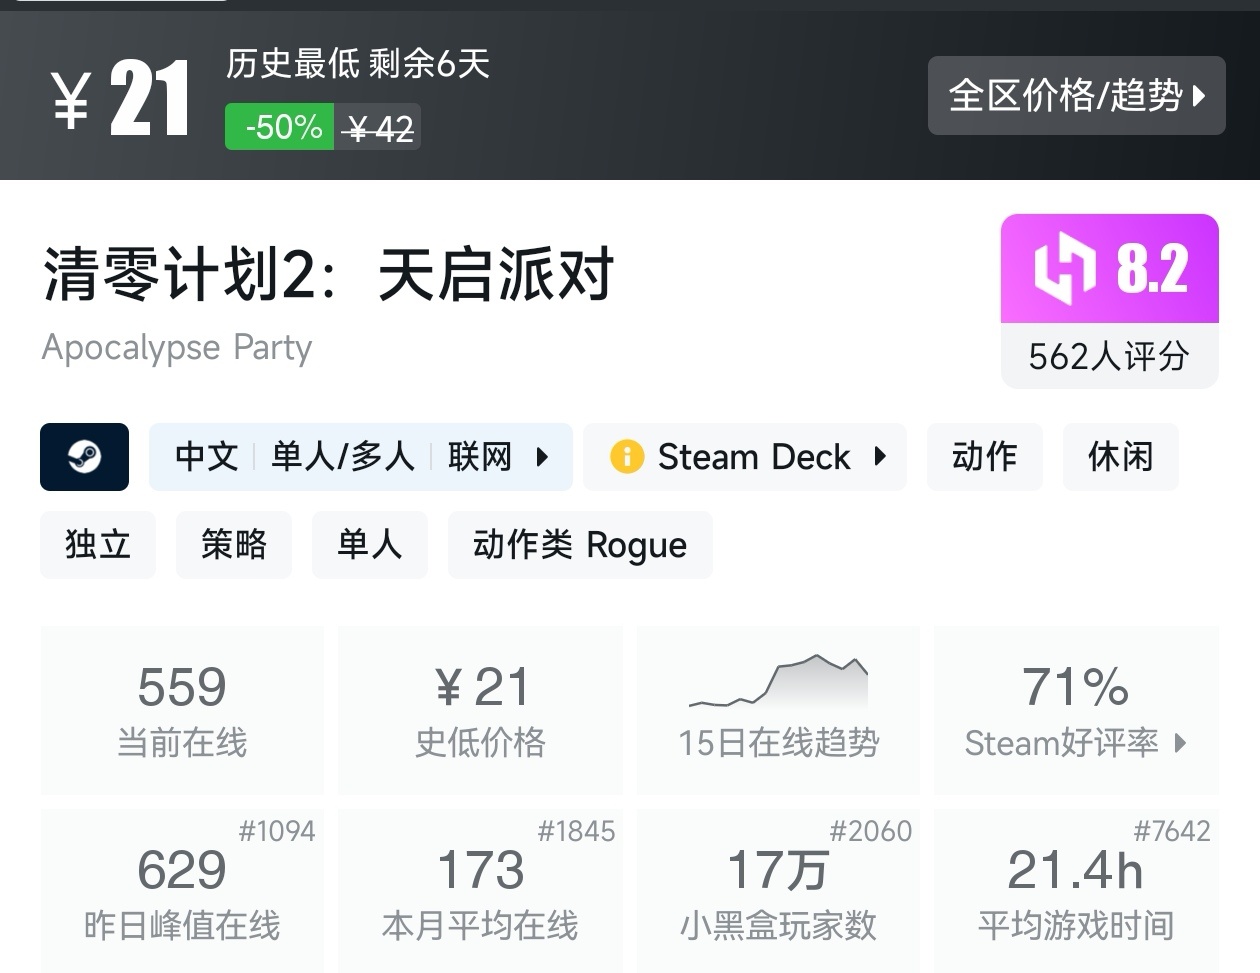Click the #2060 rank label
The height and width of the screenshot is (973, 1260).
point(871,831)
